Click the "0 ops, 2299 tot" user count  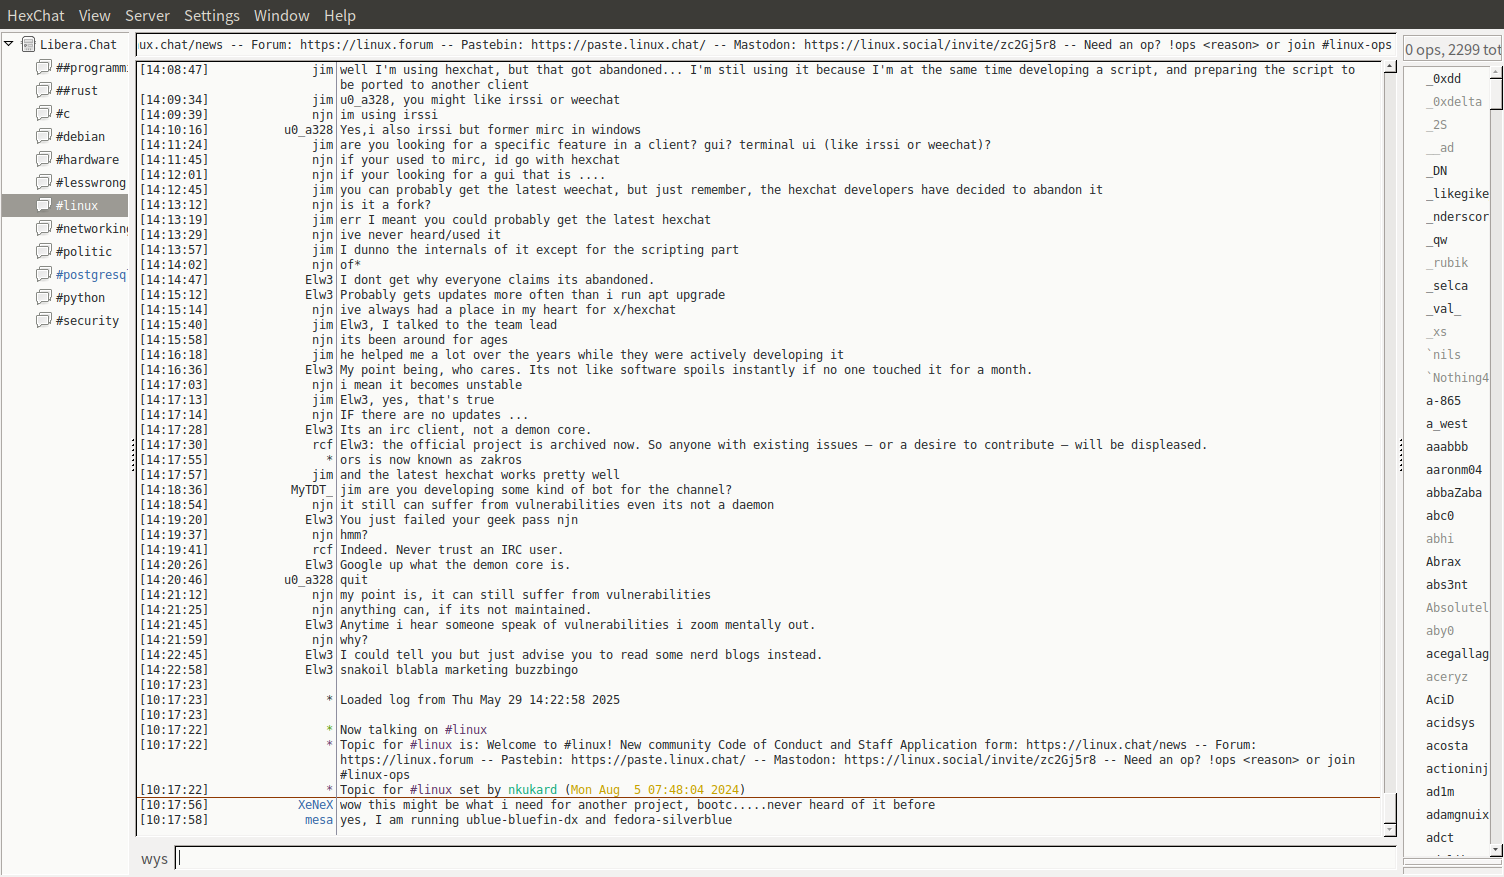click(x=1453, y=49)
